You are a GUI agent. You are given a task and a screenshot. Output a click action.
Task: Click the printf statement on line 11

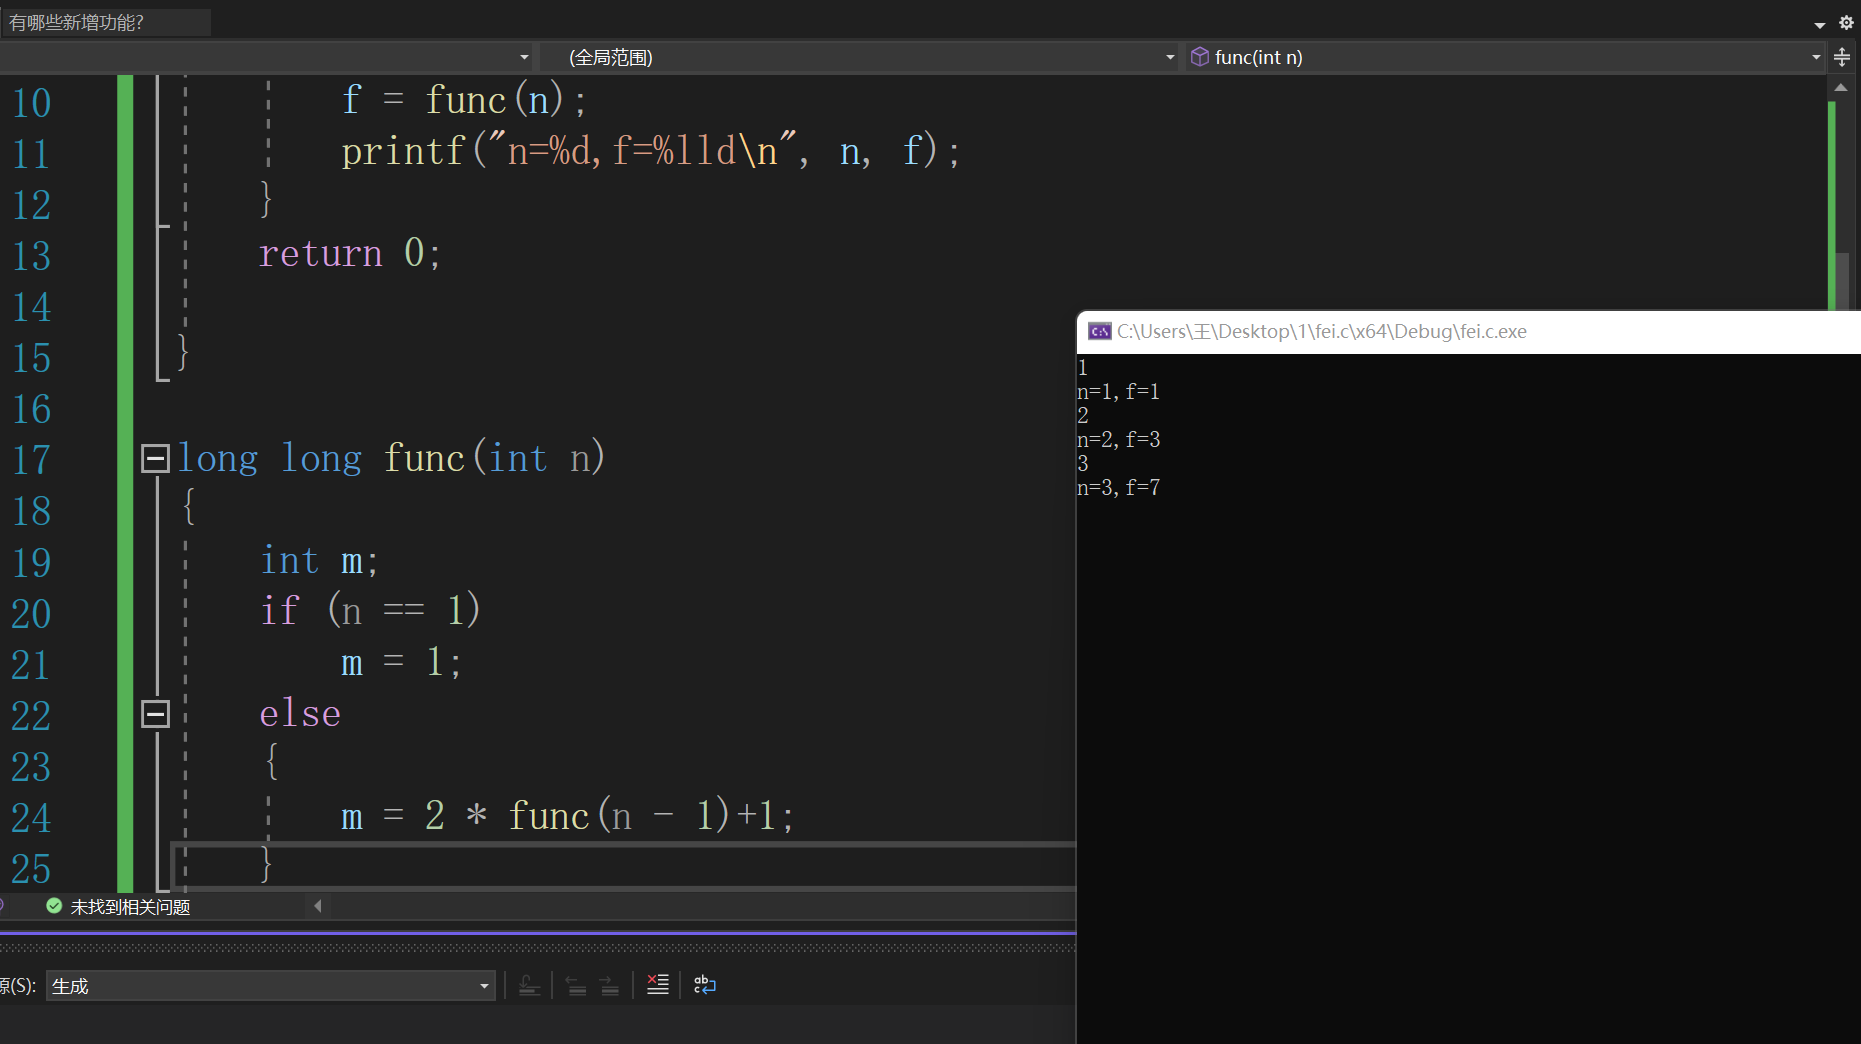[650, 151]
